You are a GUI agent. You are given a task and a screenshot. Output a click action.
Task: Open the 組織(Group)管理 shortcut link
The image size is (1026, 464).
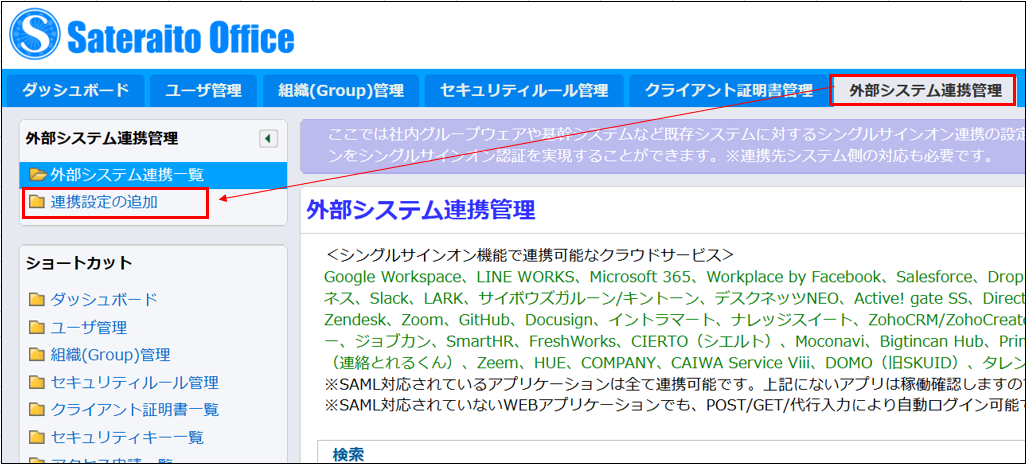pyautogui.click(x=110, y=355)
